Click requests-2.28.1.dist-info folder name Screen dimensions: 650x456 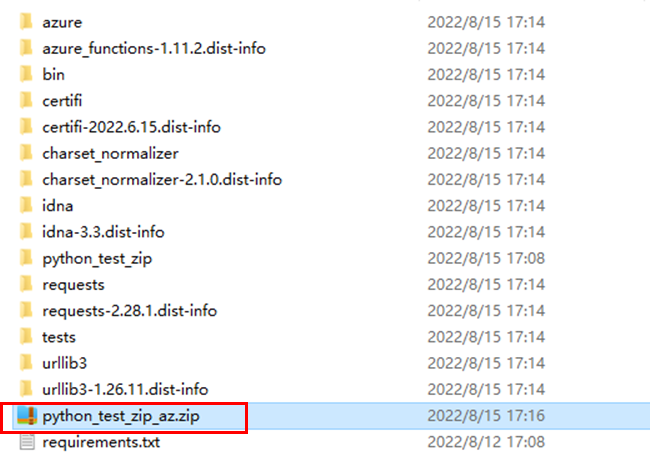pyautogui.click(x=129, y=310)
